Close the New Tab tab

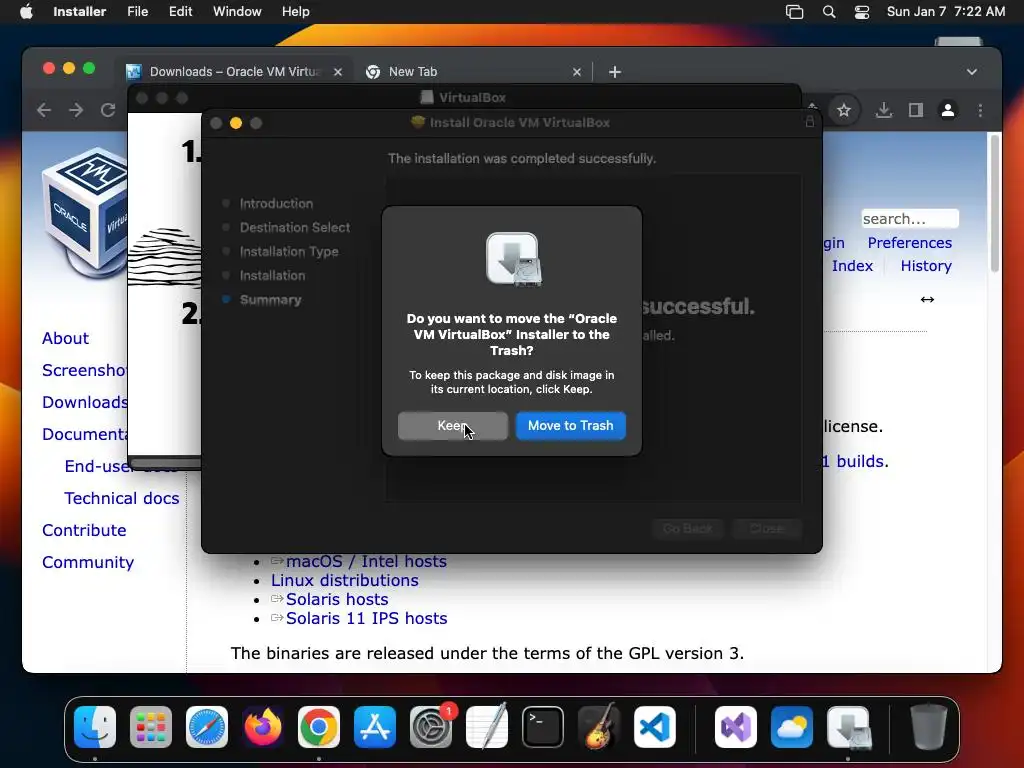(577, 72)
